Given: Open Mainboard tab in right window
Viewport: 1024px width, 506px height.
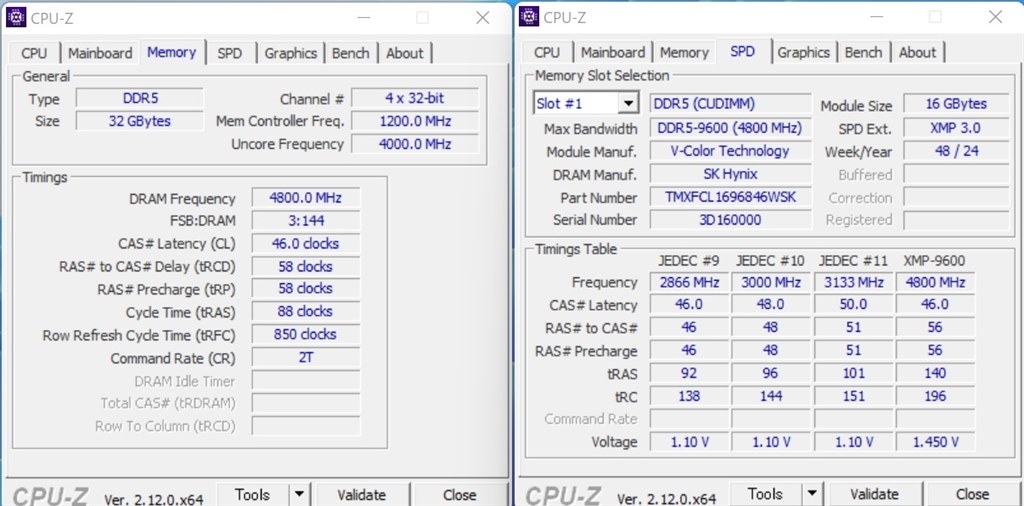Looking at the screenshot, I should click(x=613, y=52).
